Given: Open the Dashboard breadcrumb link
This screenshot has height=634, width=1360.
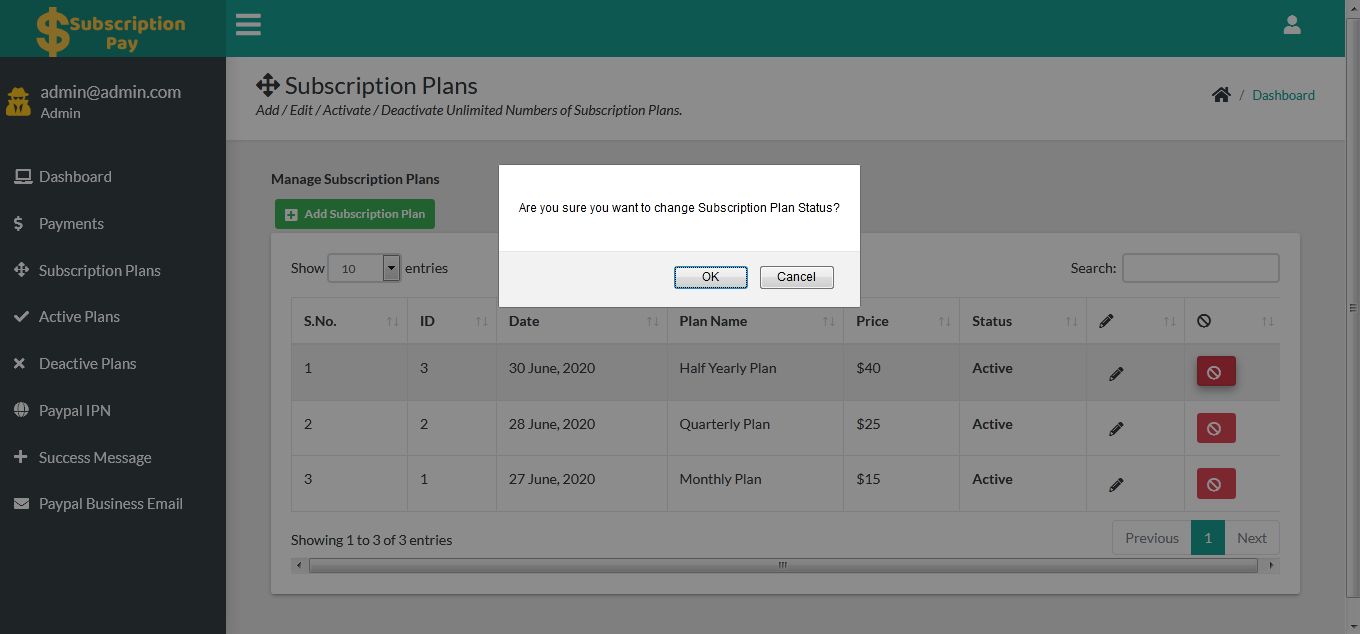Looking at the screenshot, I should click(1283, 95).
